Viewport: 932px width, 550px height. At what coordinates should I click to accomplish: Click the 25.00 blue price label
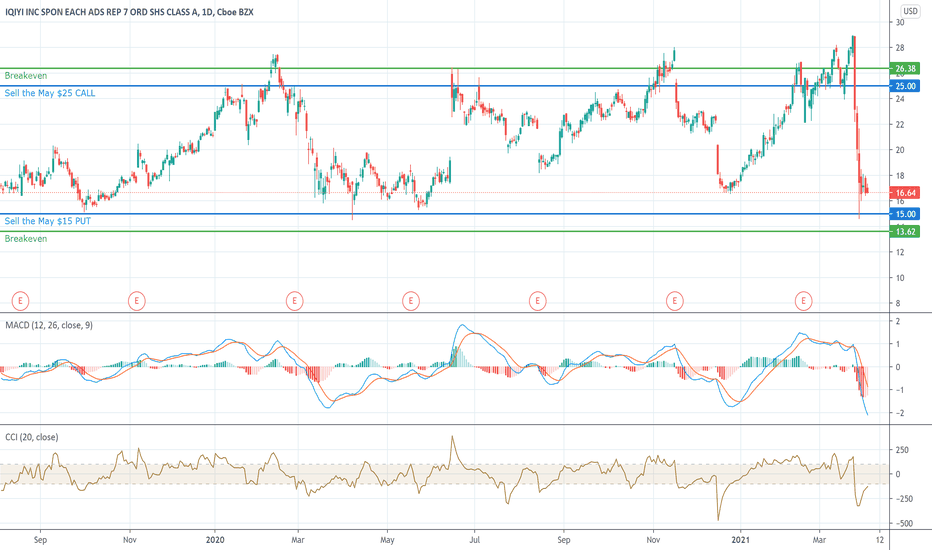[x=905, y=86]
